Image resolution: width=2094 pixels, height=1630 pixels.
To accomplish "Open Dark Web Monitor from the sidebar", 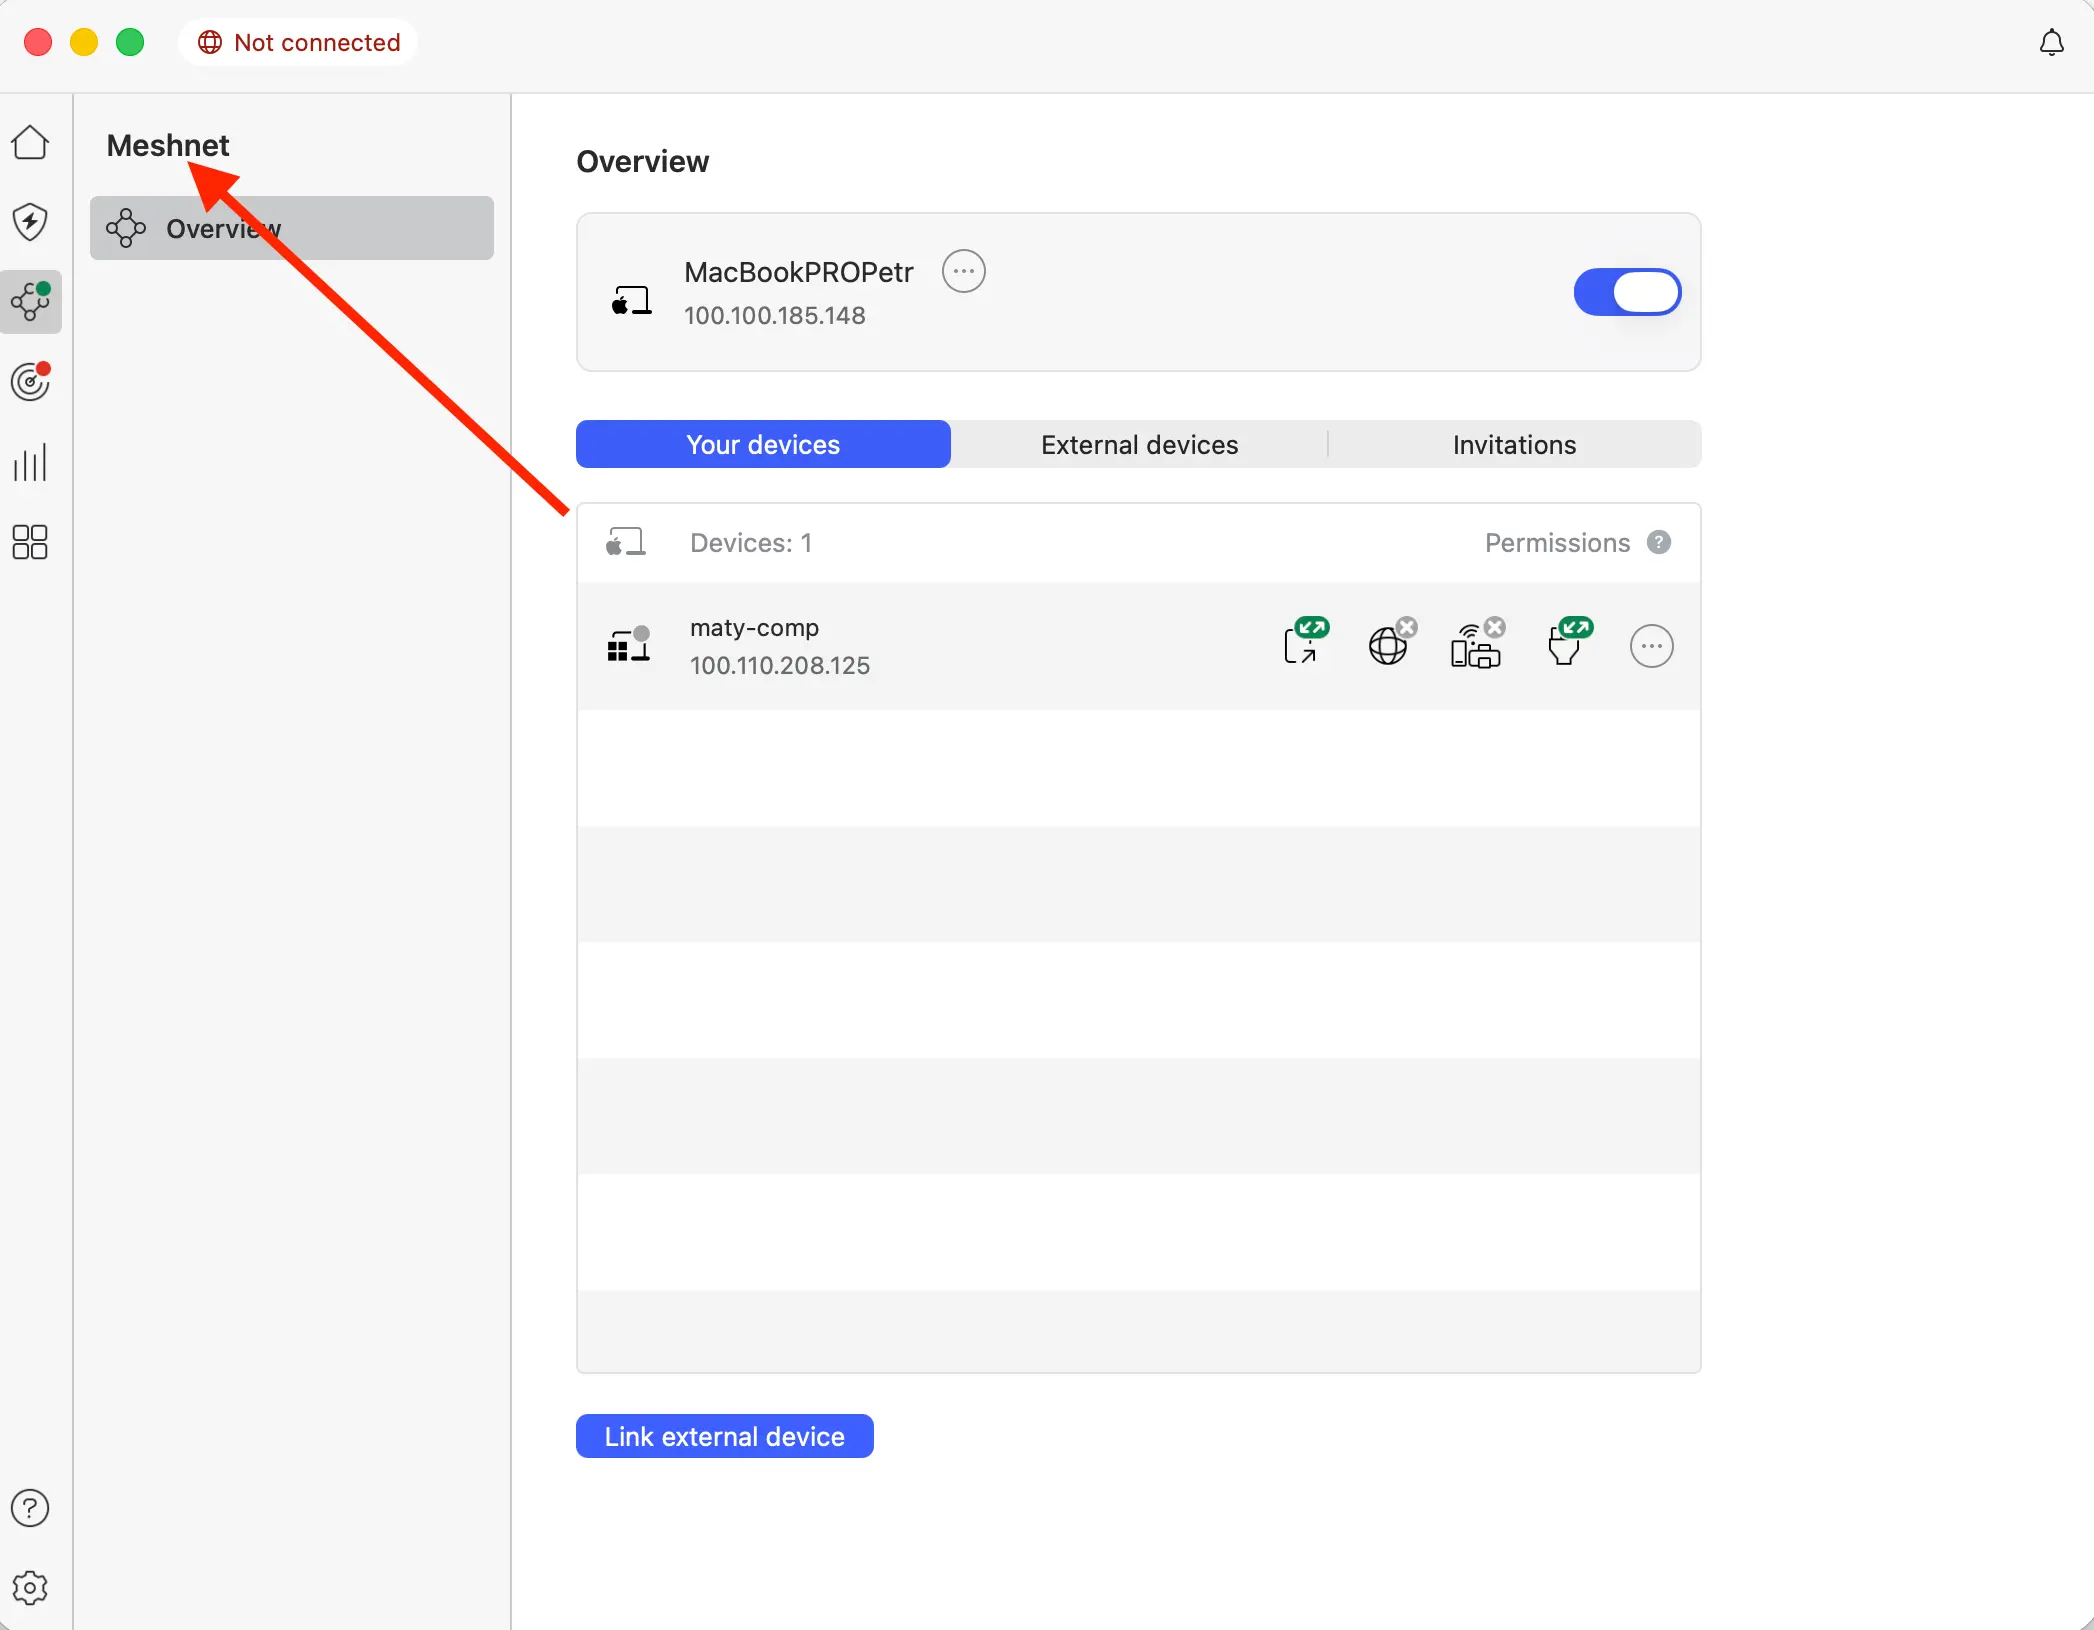I will click(x=31, y=381).
